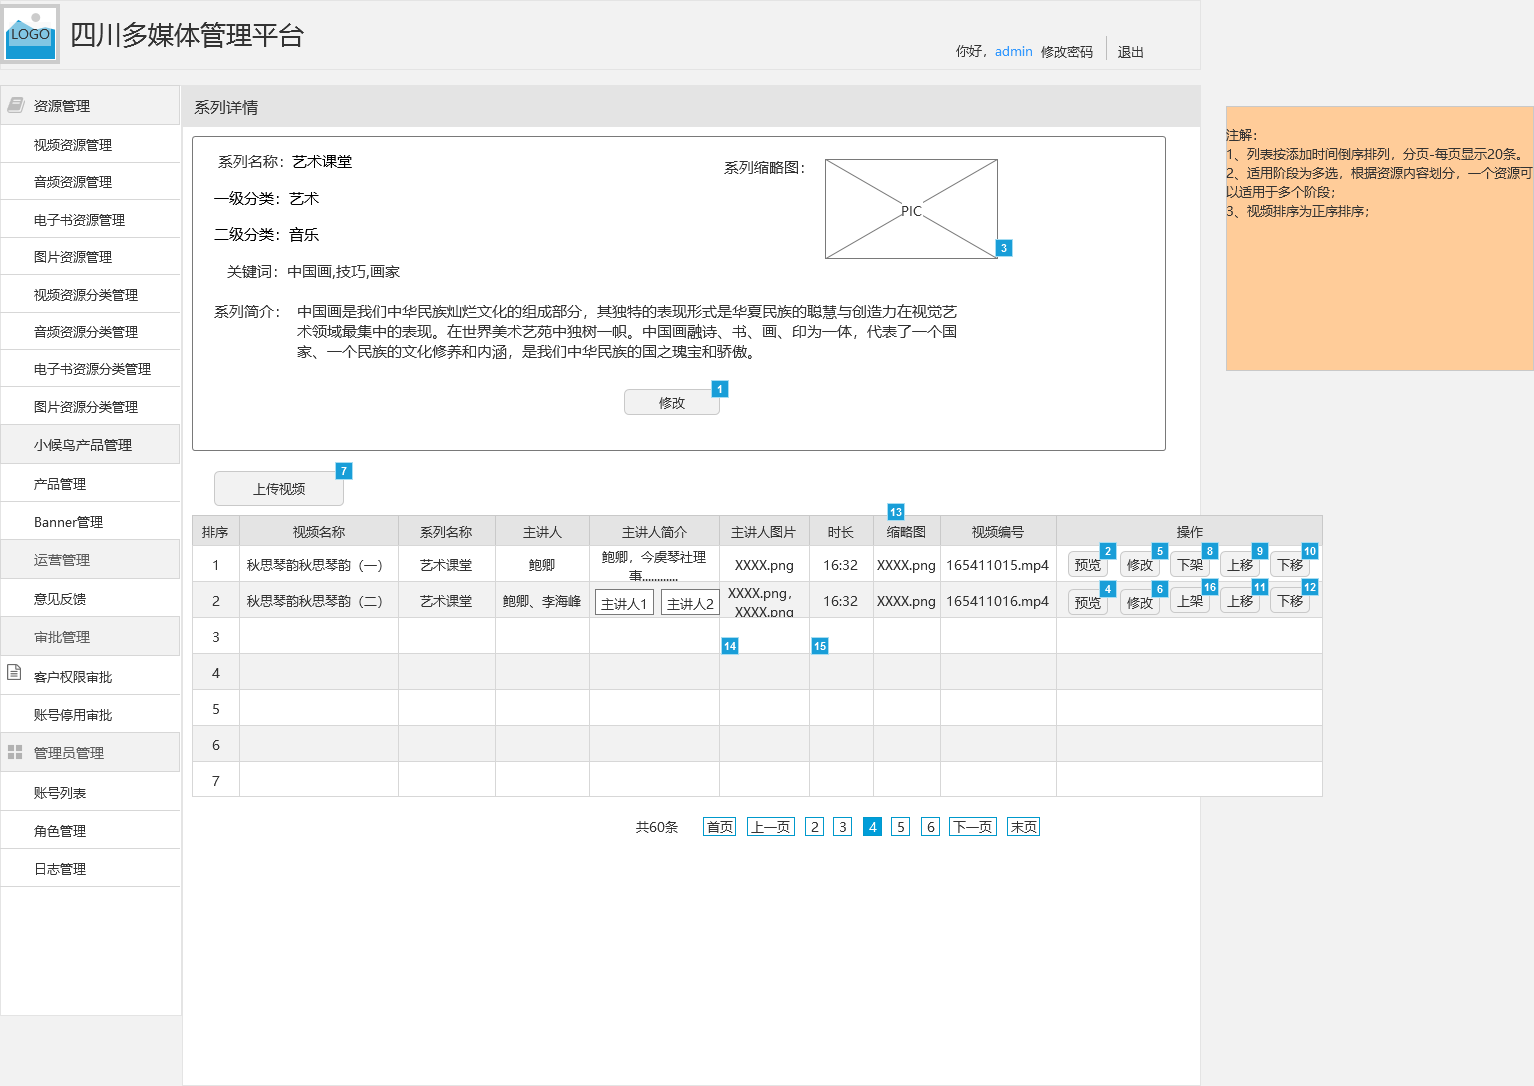The image size is (1534, 1086).
Task: Click admin username link
Action: pos(1013,51)
